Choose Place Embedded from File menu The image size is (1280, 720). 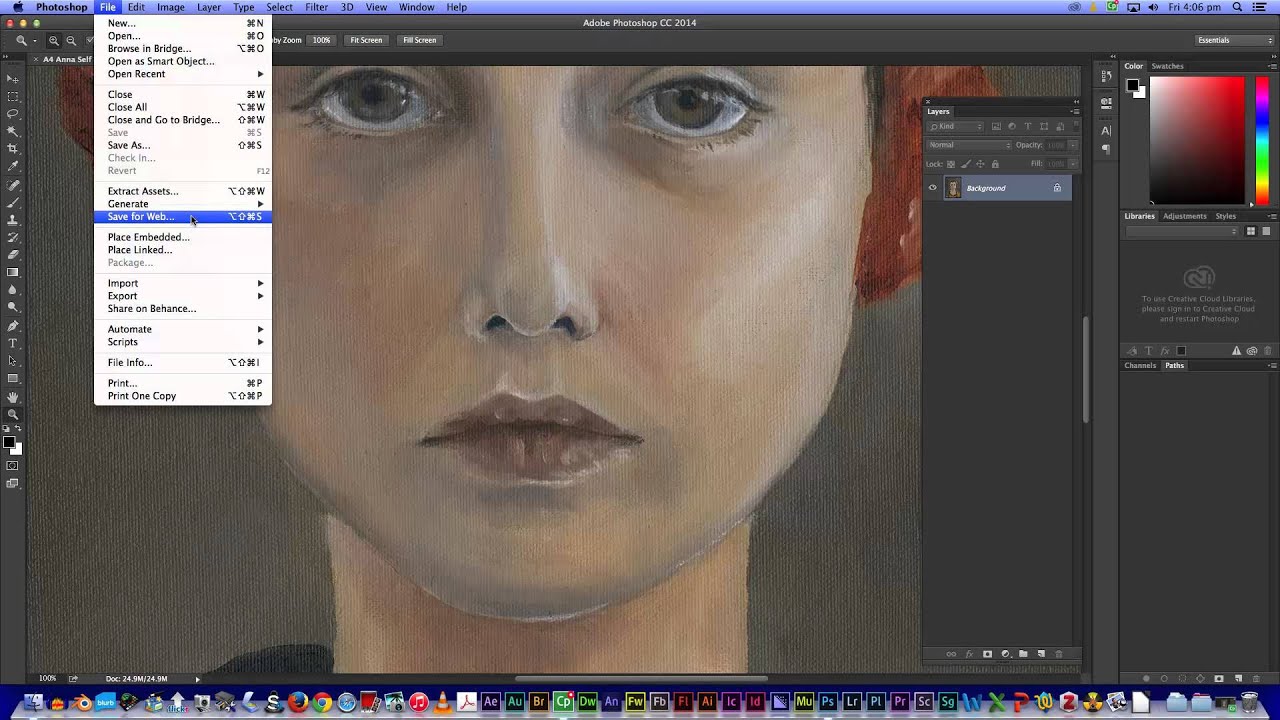click(183, 237)
